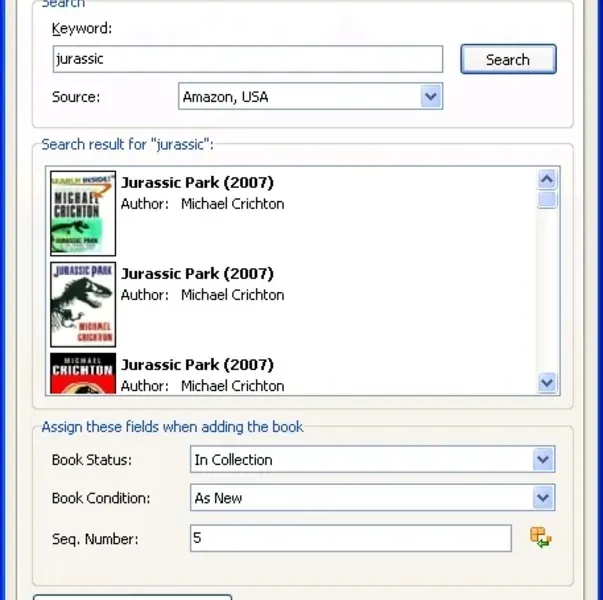The image size is (603, 600).
Task: Click the Search button
Action: 508,59
